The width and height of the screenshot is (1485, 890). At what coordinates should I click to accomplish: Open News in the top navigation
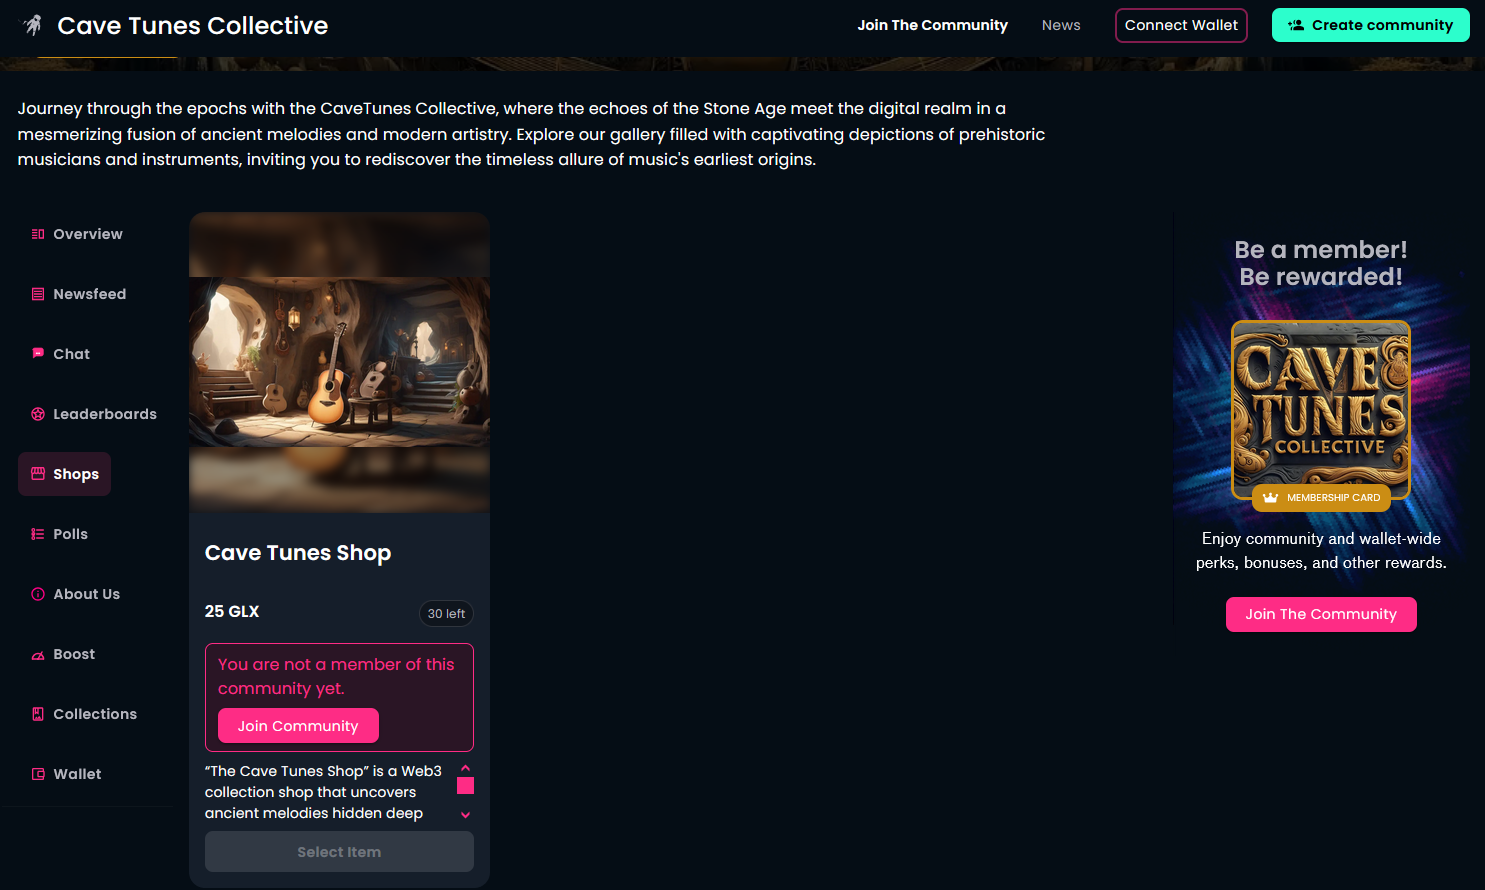tap(1061, 25)
